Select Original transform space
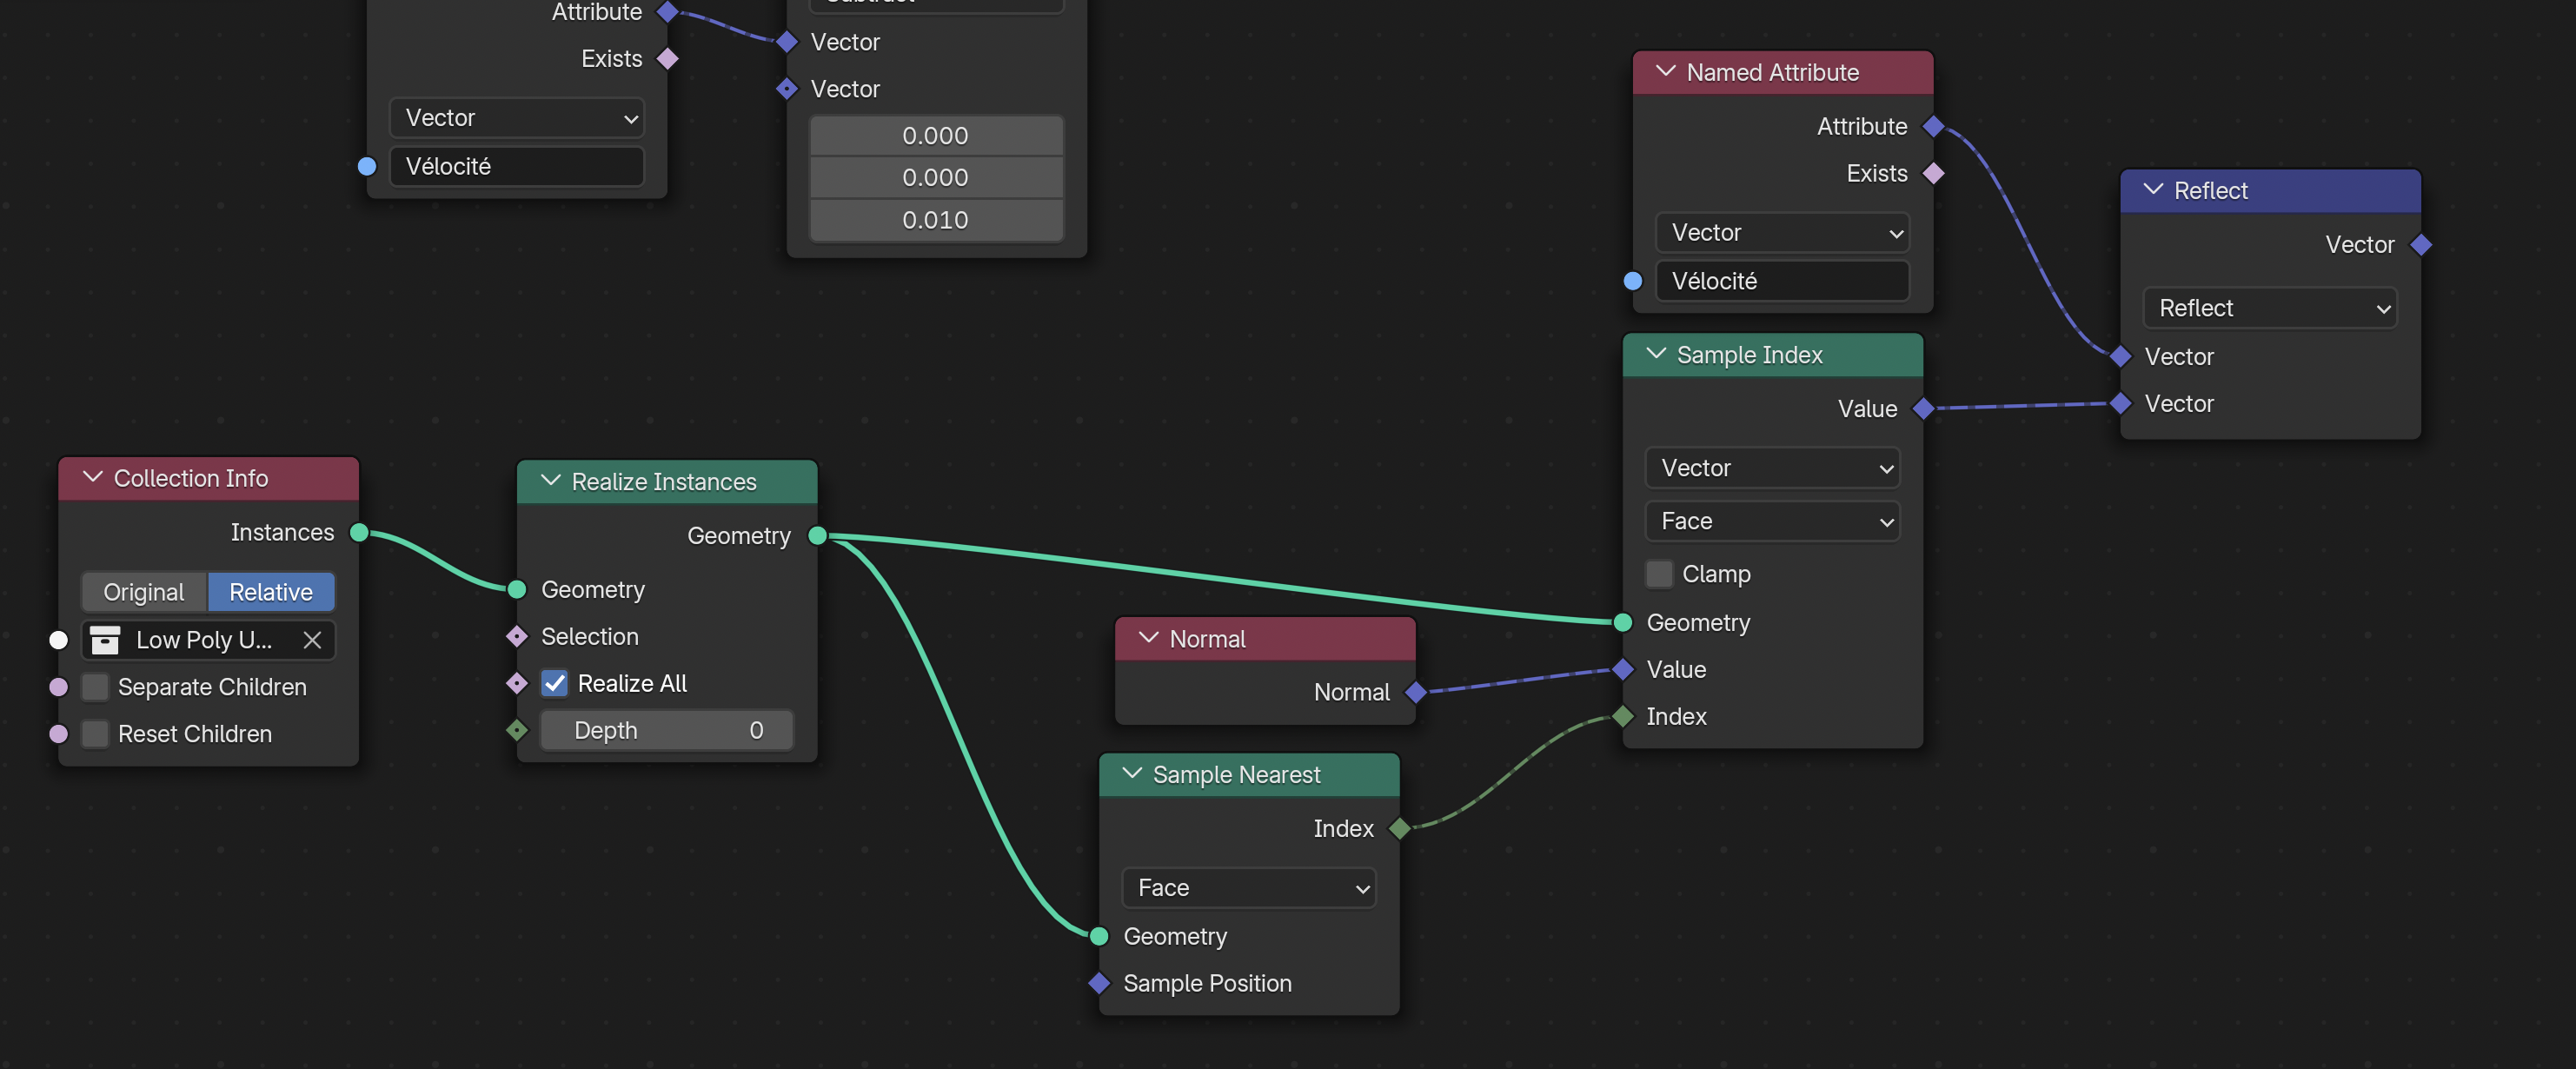 pyautogui.click(x=144, y=592)
